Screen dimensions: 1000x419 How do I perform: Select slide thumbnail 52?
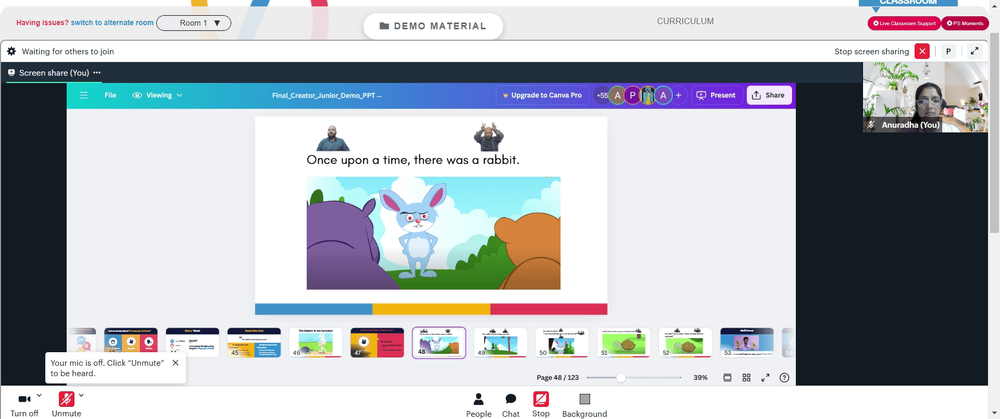[x=686, y=342]
